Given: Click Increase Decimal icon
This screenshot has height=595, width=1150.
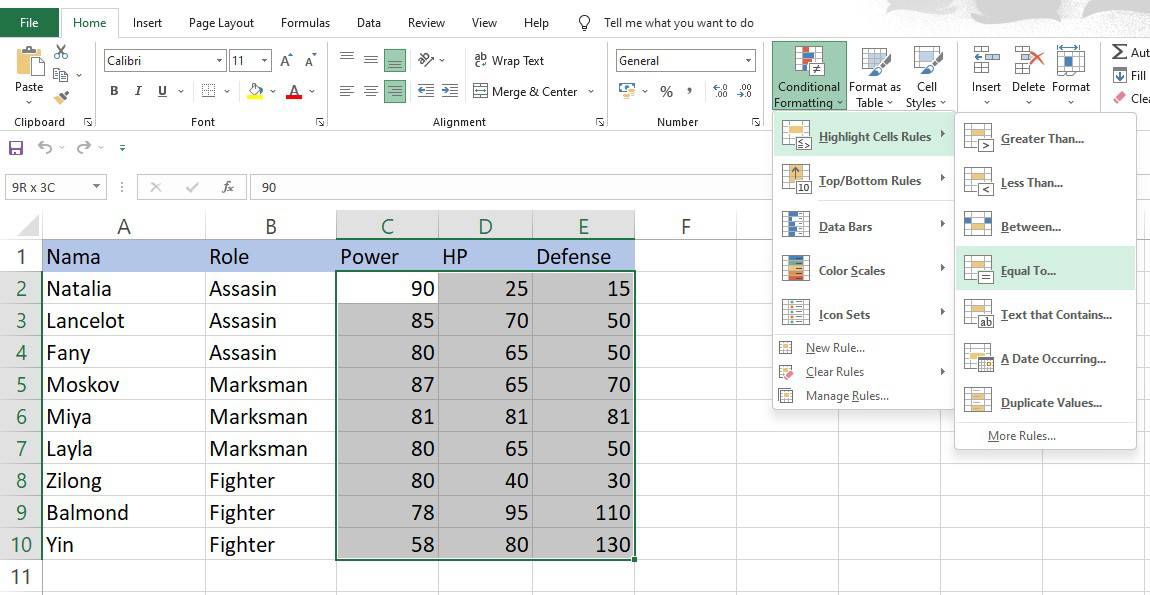Looking at the screenshot, I should point(721,92).
